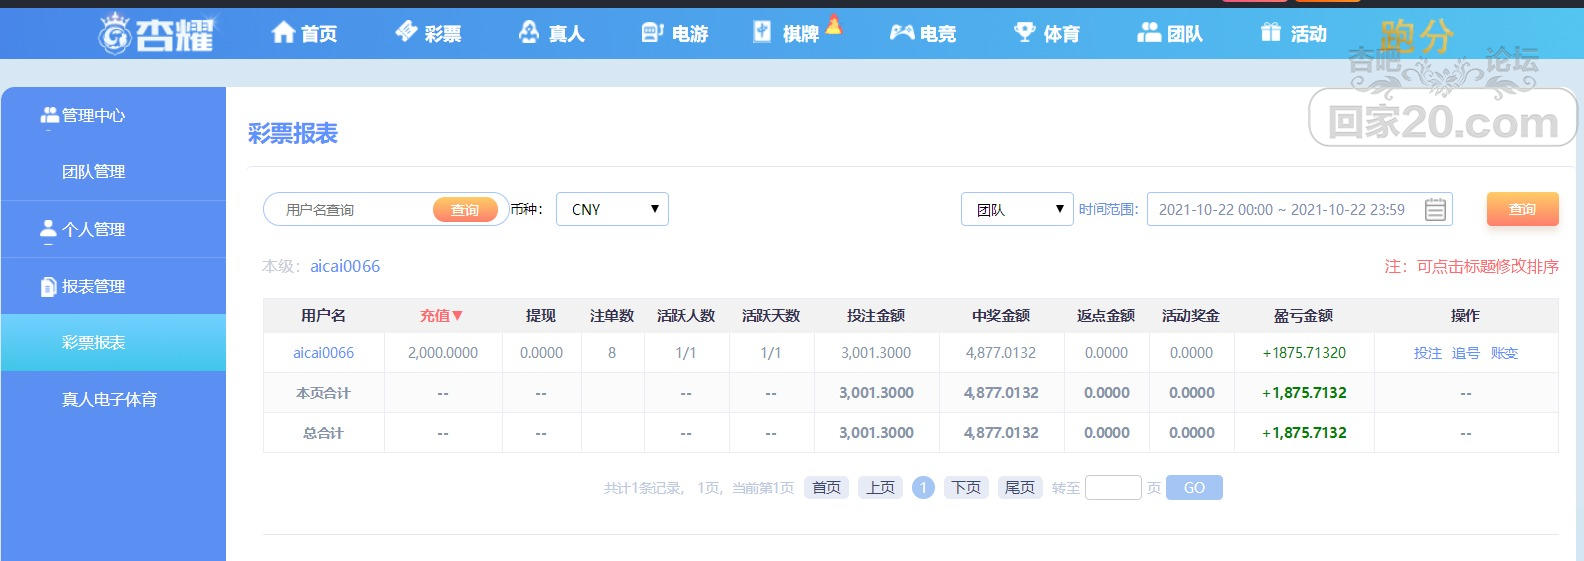Open the 电竞 gamepad icon

tap(902, 33)
